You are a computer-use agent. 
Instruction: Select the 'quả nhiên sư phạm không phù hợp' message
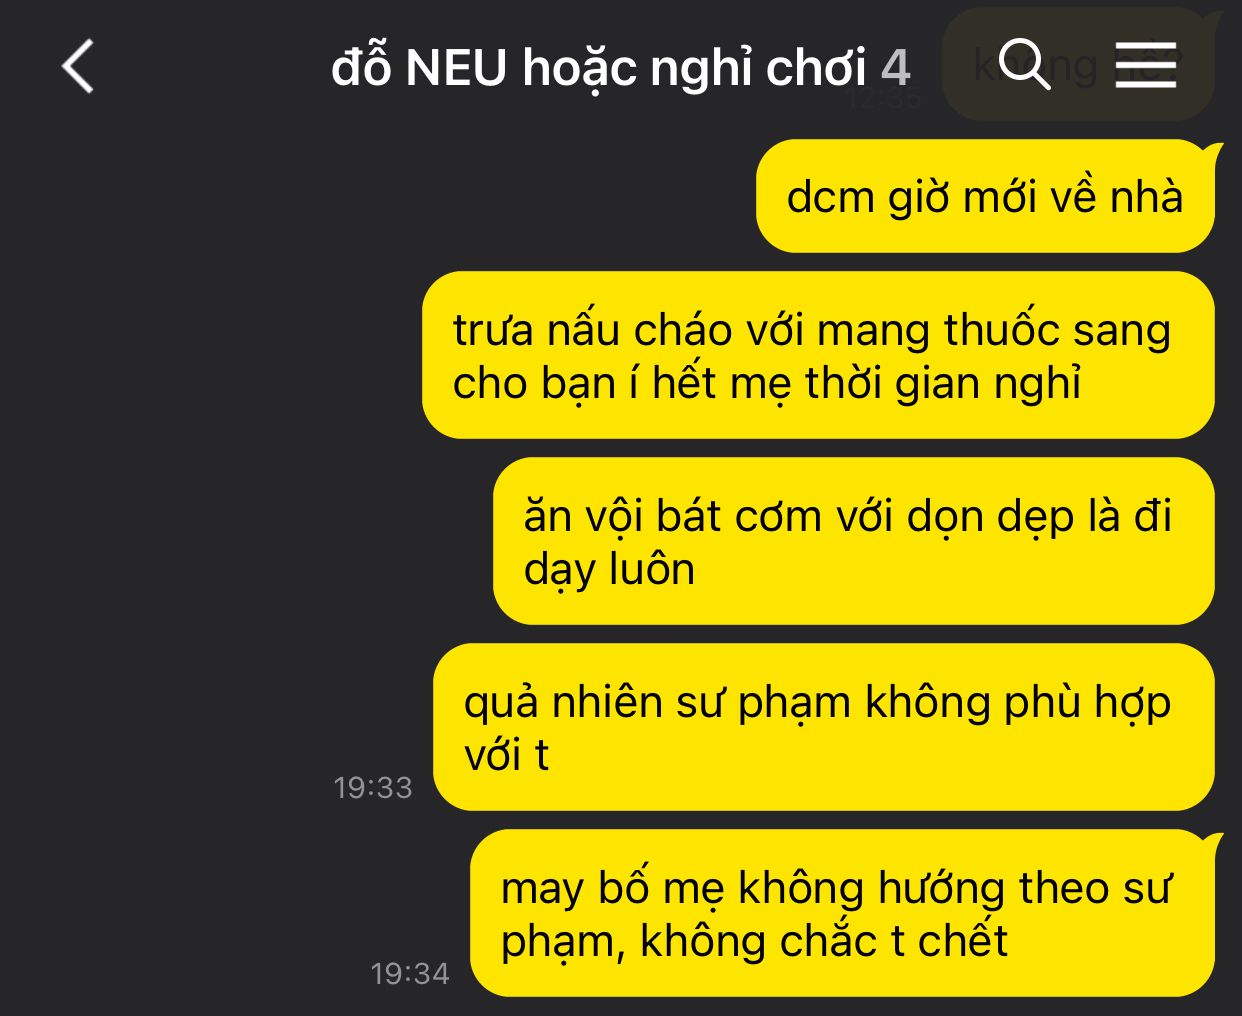point(824,727)
